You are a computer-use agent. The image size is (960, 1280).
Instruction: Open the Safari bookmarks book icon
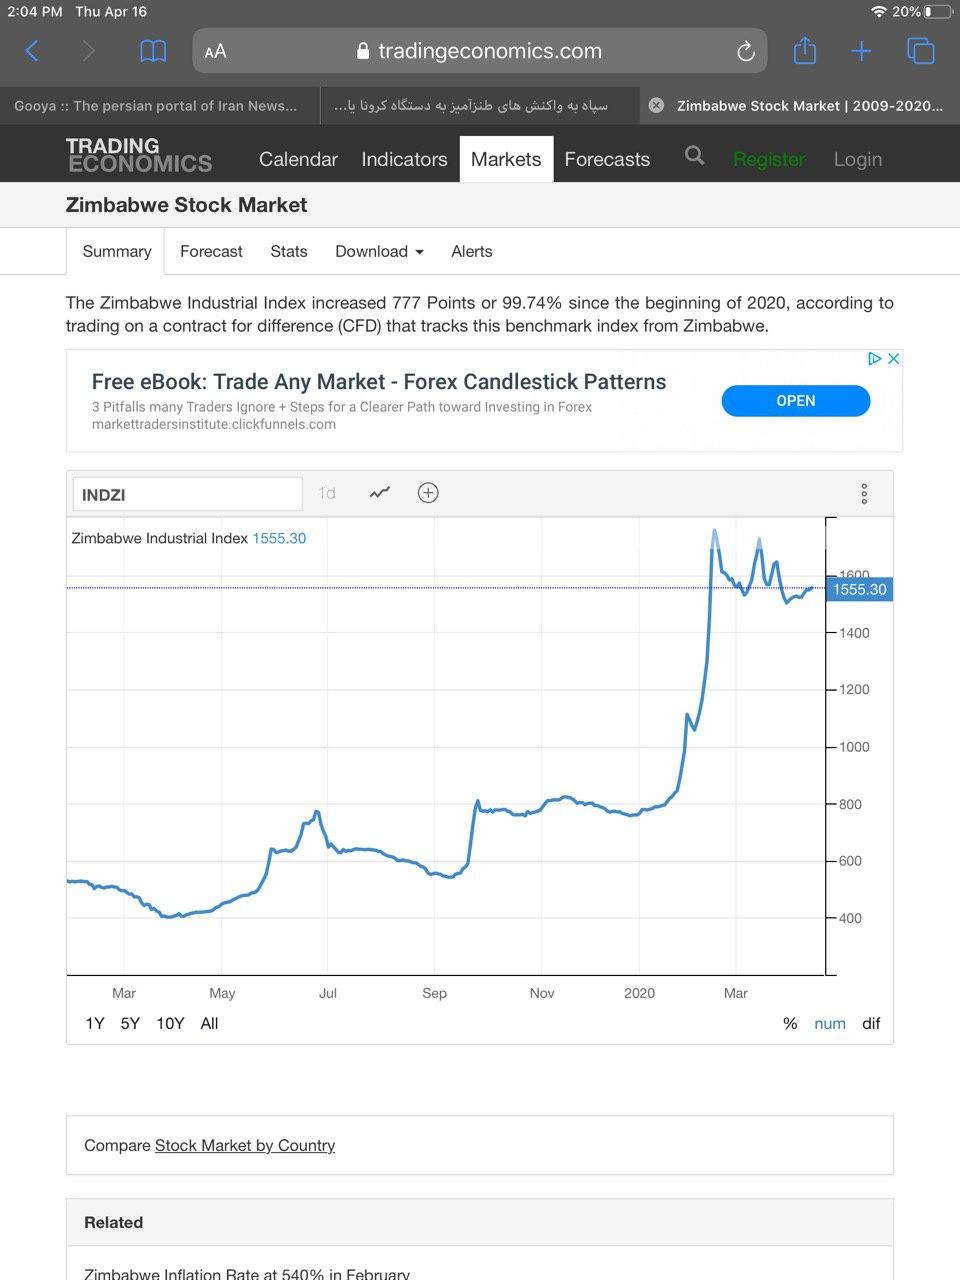coord(153,51)
